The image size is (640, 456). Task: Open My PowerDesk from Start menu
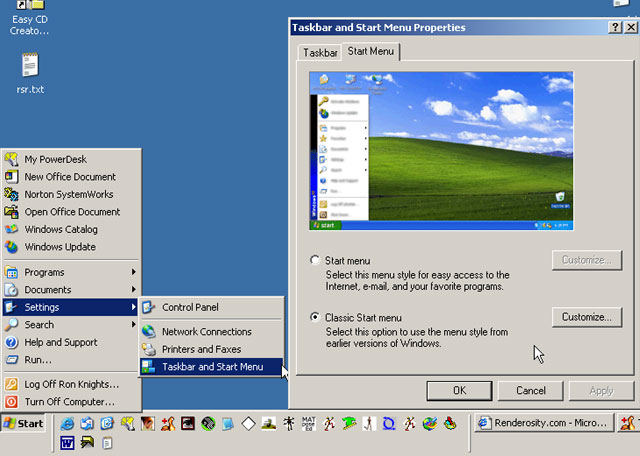point(71,159)
